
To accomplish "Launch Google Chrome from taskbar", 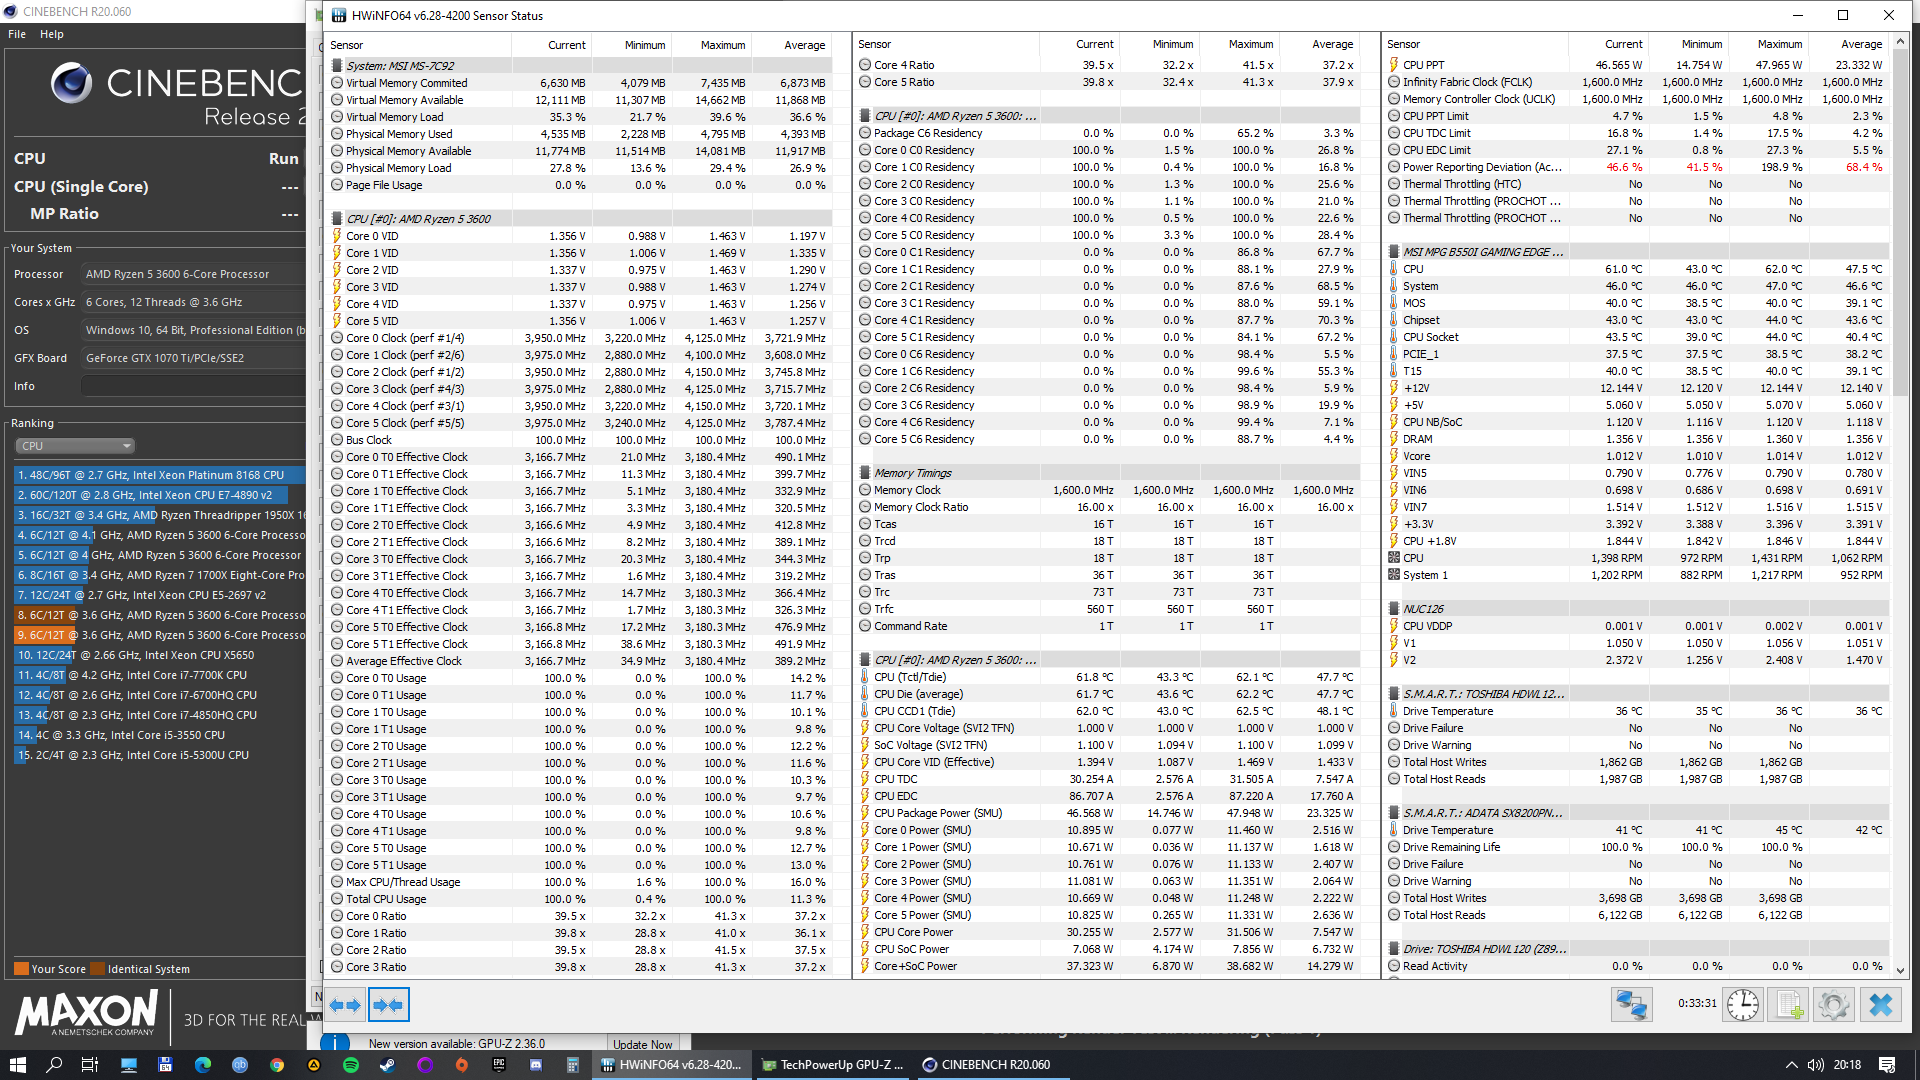I will pos(277,1065).
